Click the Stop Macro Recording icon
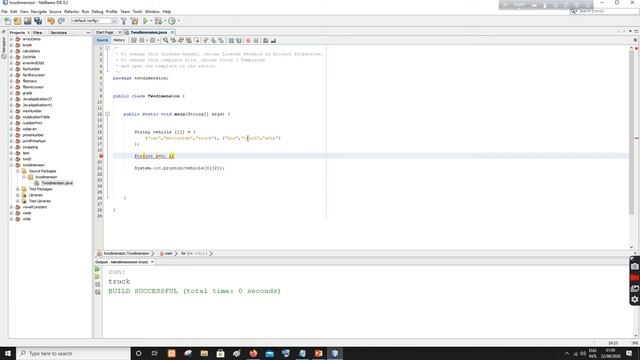The image size is (640, 360). click(x=256, y=40)
